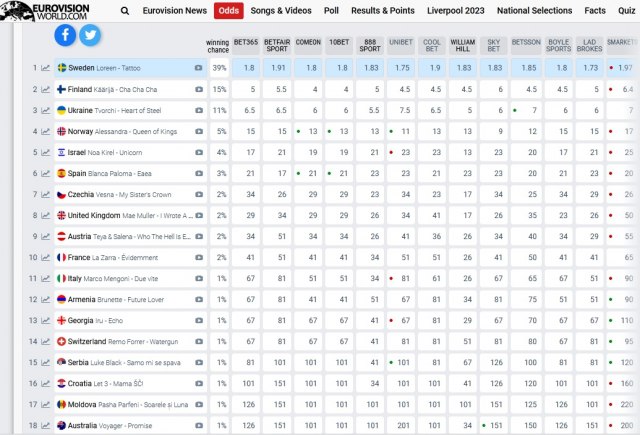
Task: Click the William Hill column header
Action: (464, 46)
